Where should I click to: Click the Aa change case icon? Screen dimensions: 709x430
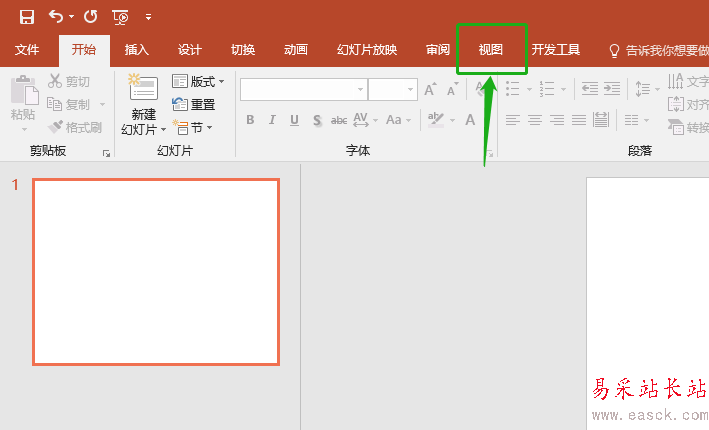394,120
